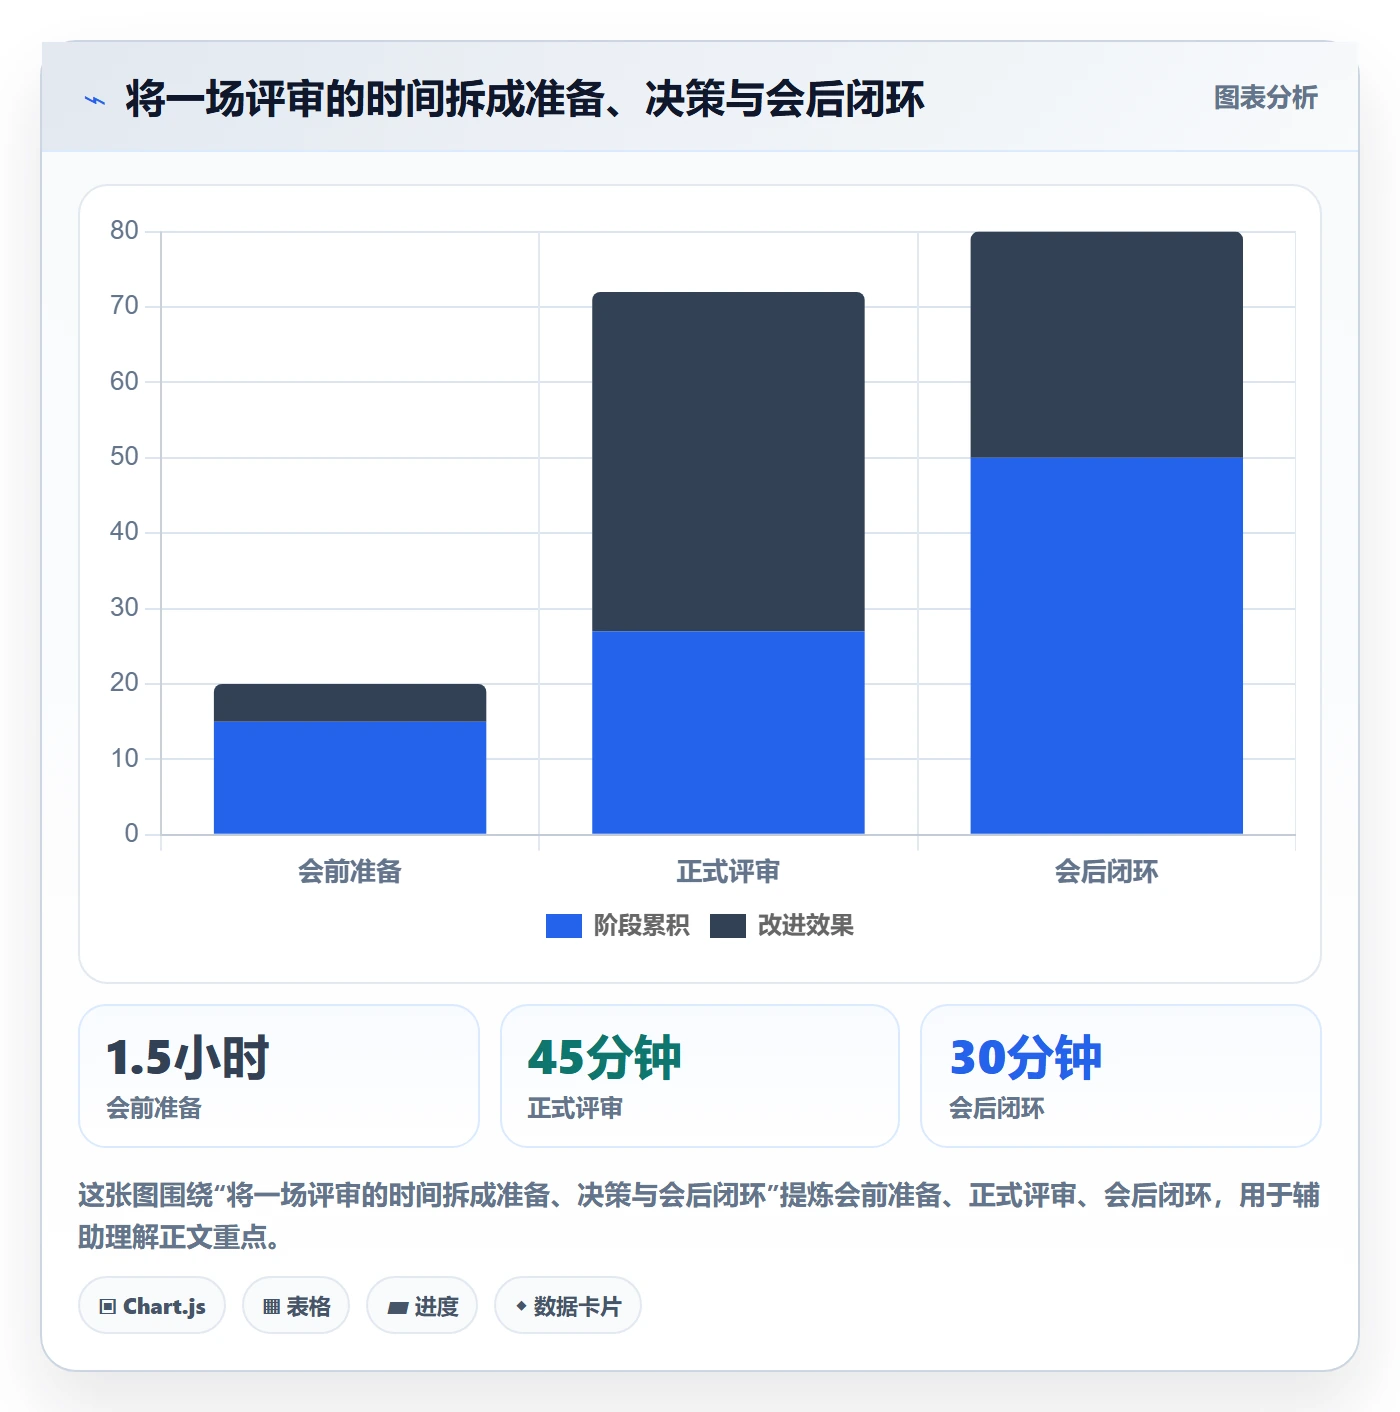The width and height of the screenshot is (1400, 1412).
Task: Click the y-axis value 50
Action: point(124,457)
